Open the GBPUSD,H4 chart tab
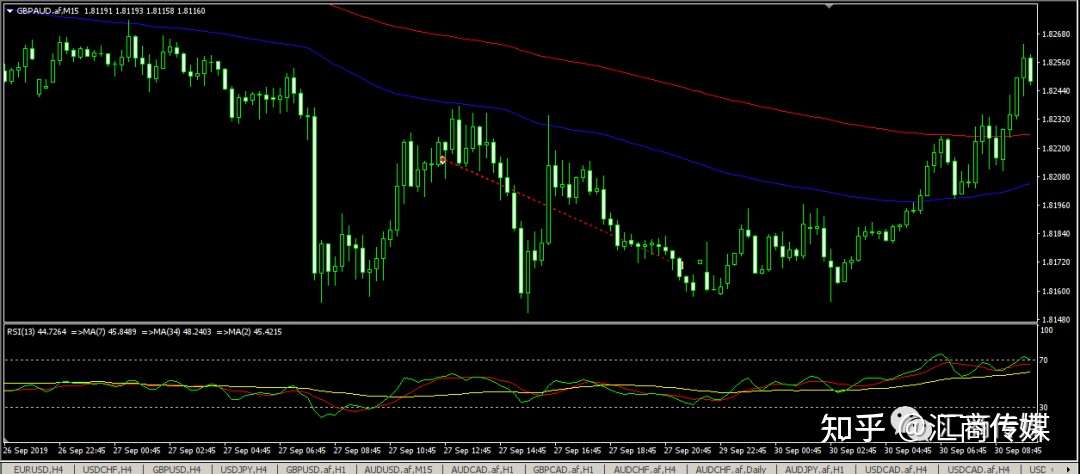Screen dimensions: 1080x474 tap(177, 469)
